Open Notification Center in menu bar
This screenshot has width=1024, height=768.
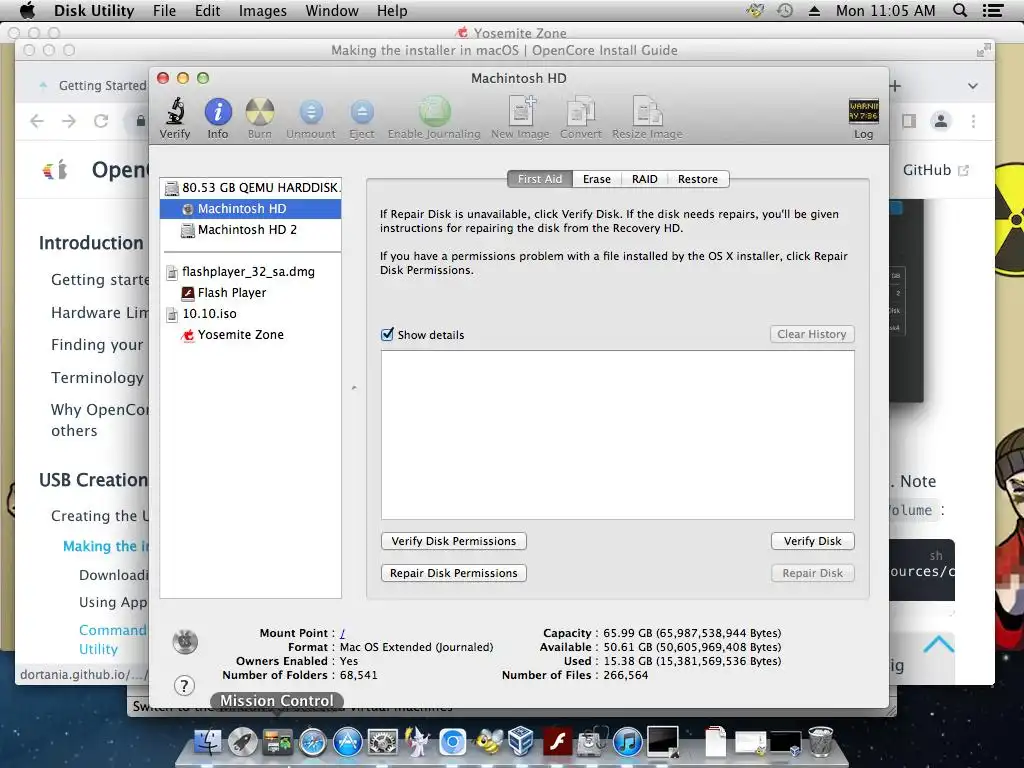click(993, 10)
